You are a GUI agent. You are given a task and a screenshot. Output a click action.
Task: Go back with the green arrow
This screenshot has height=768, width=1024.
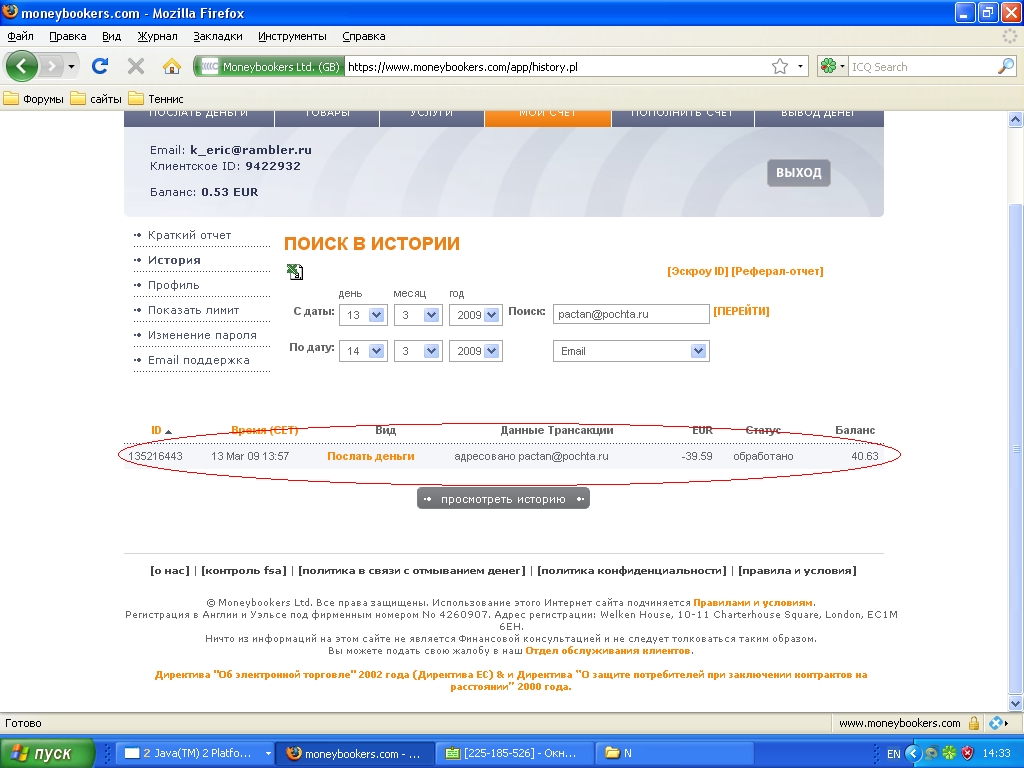pyautogui.click(x=22, y=66)
